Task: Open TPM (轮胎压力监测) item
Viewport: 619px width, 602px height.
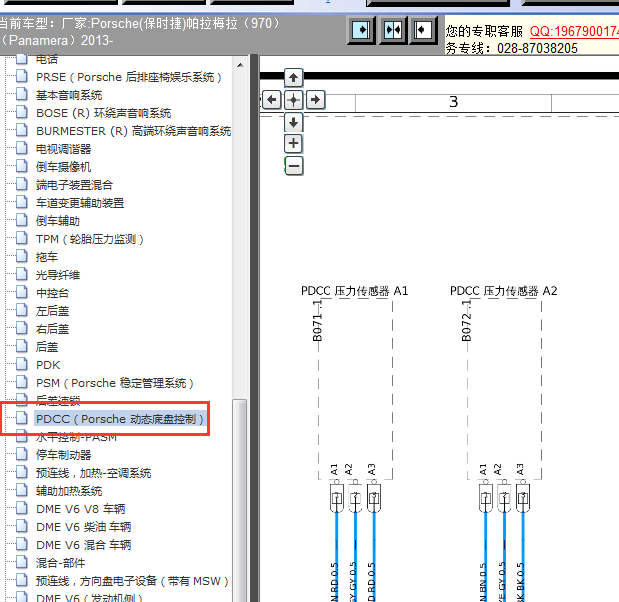Action: pyautogui.click(x=90, y=239)
